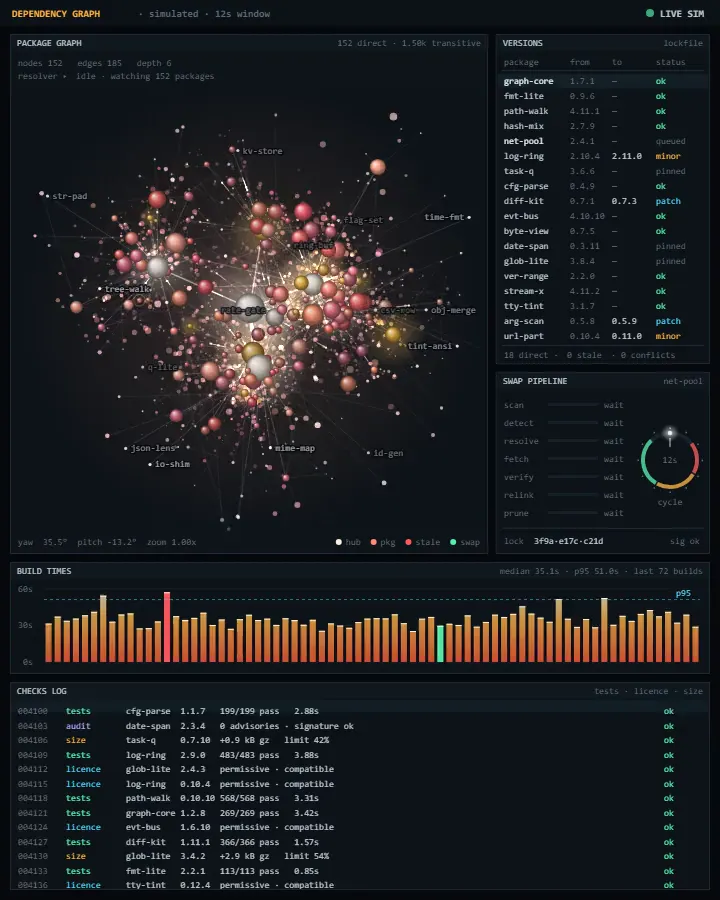Click the lock hash 3f9a-e17c-c21d
Screen dimensions: 720x900
click(568, 541)
